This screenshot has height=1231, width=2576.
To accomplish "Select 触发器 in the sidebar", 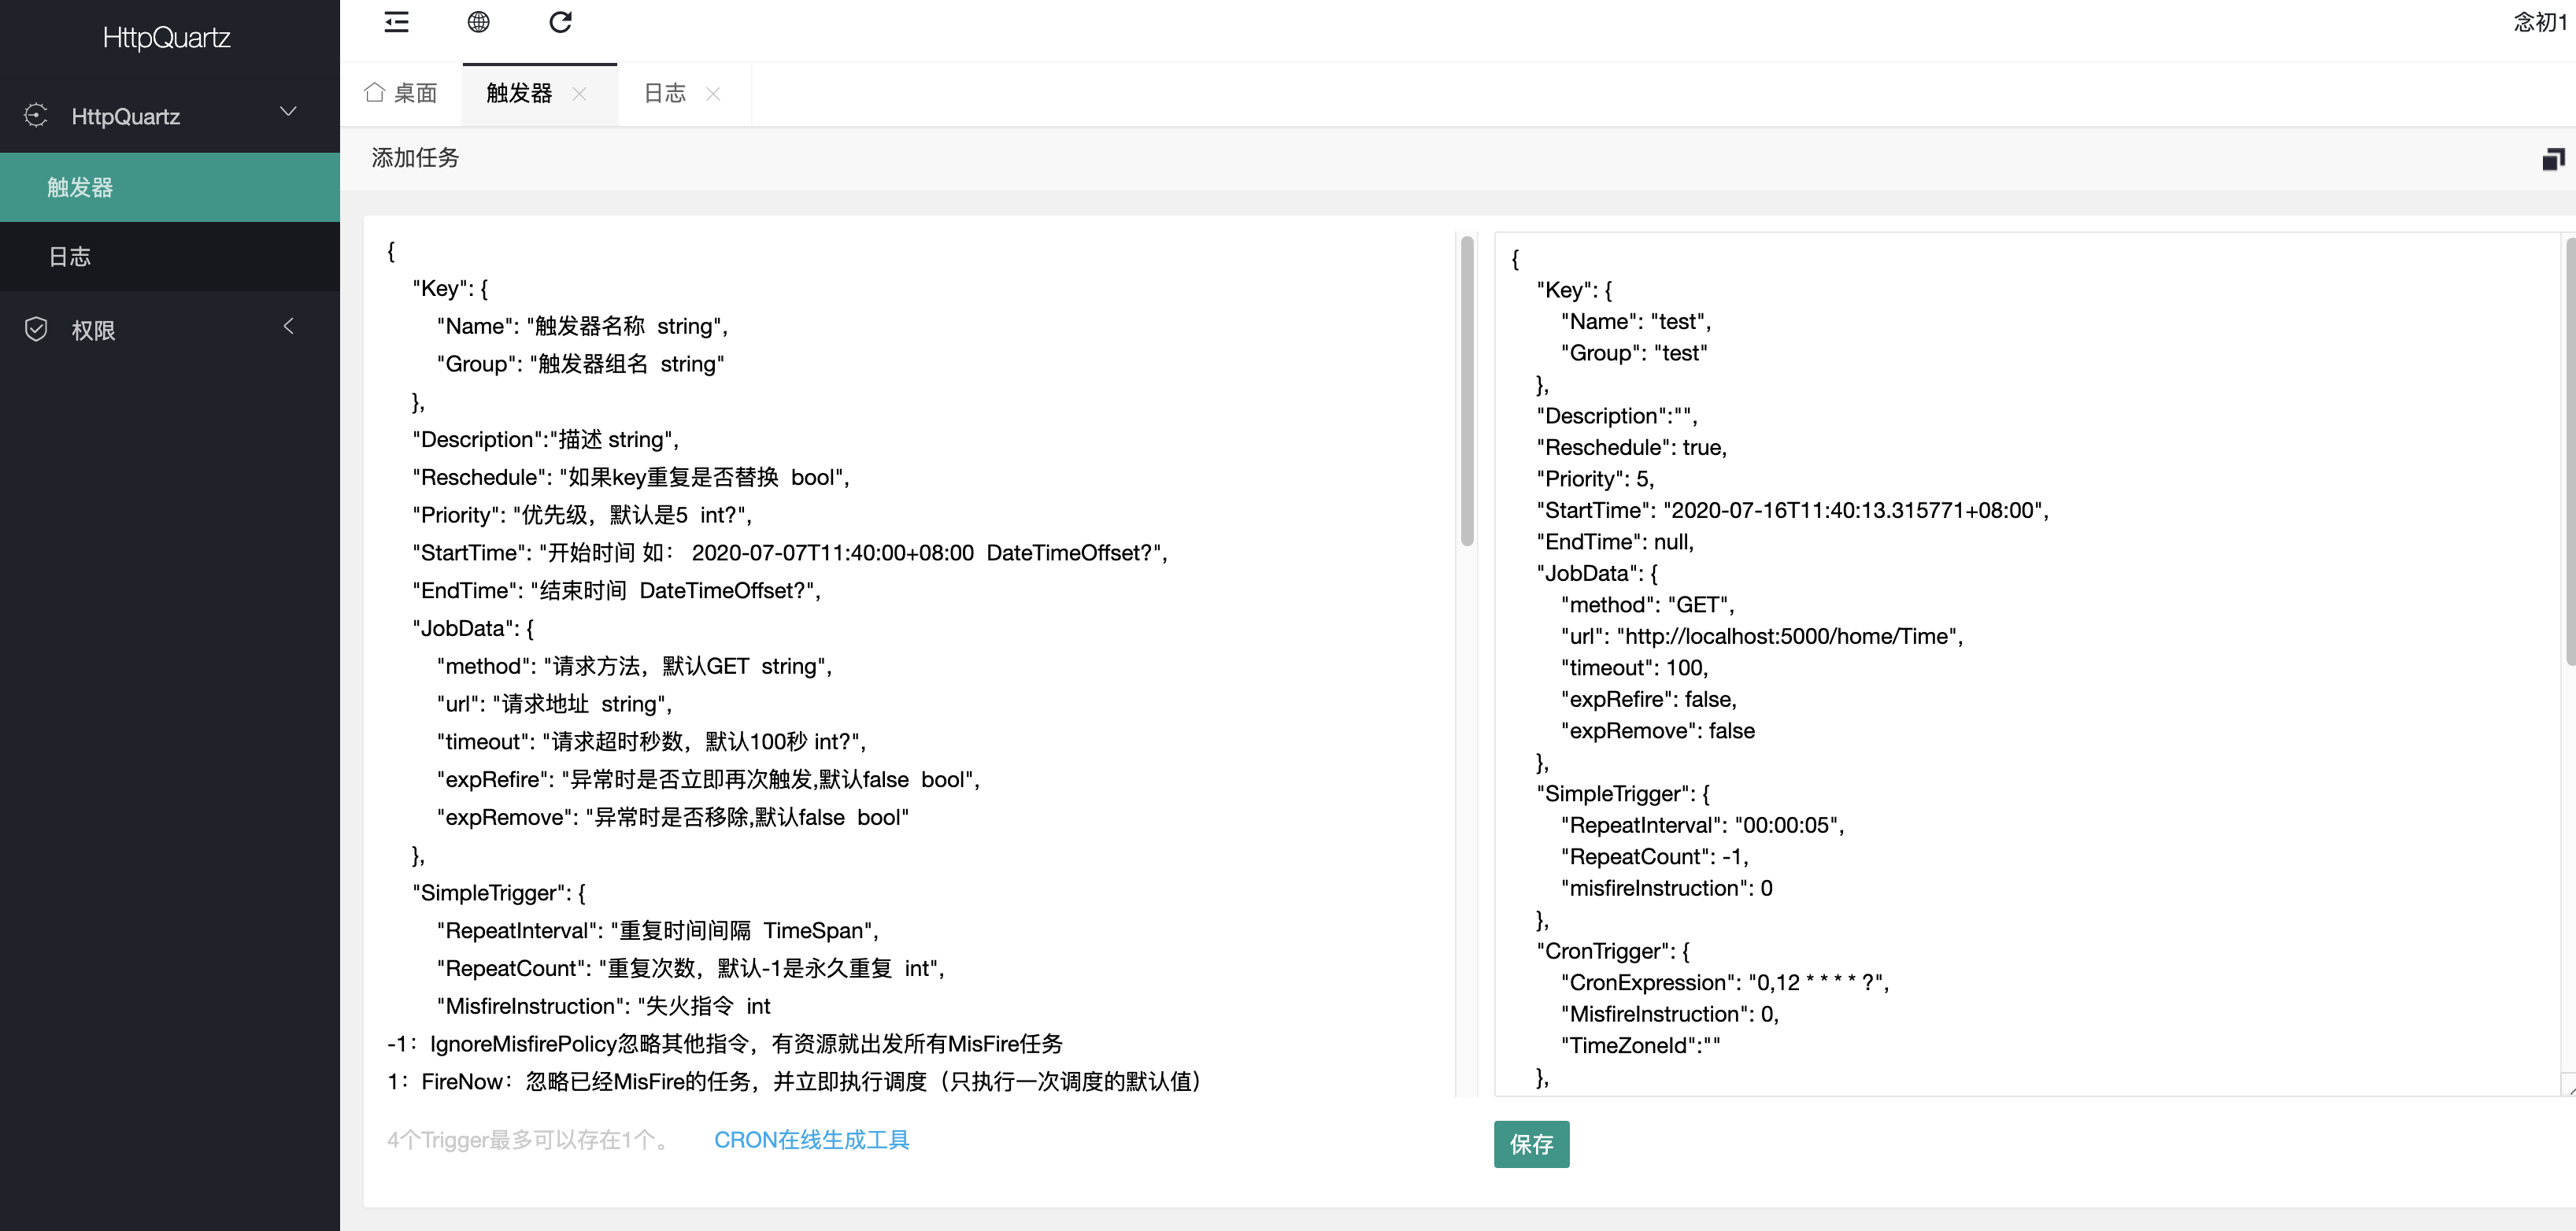I will (170, 187).
